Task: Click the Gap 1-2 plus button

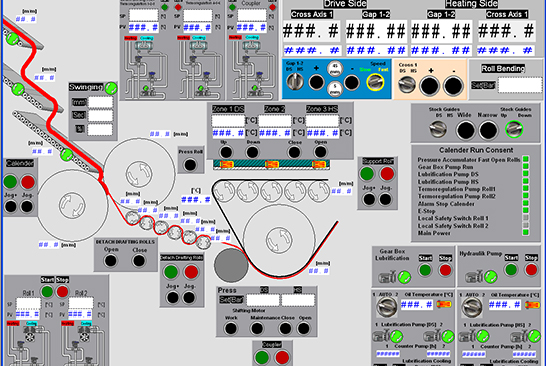Action: coord(316,83)
